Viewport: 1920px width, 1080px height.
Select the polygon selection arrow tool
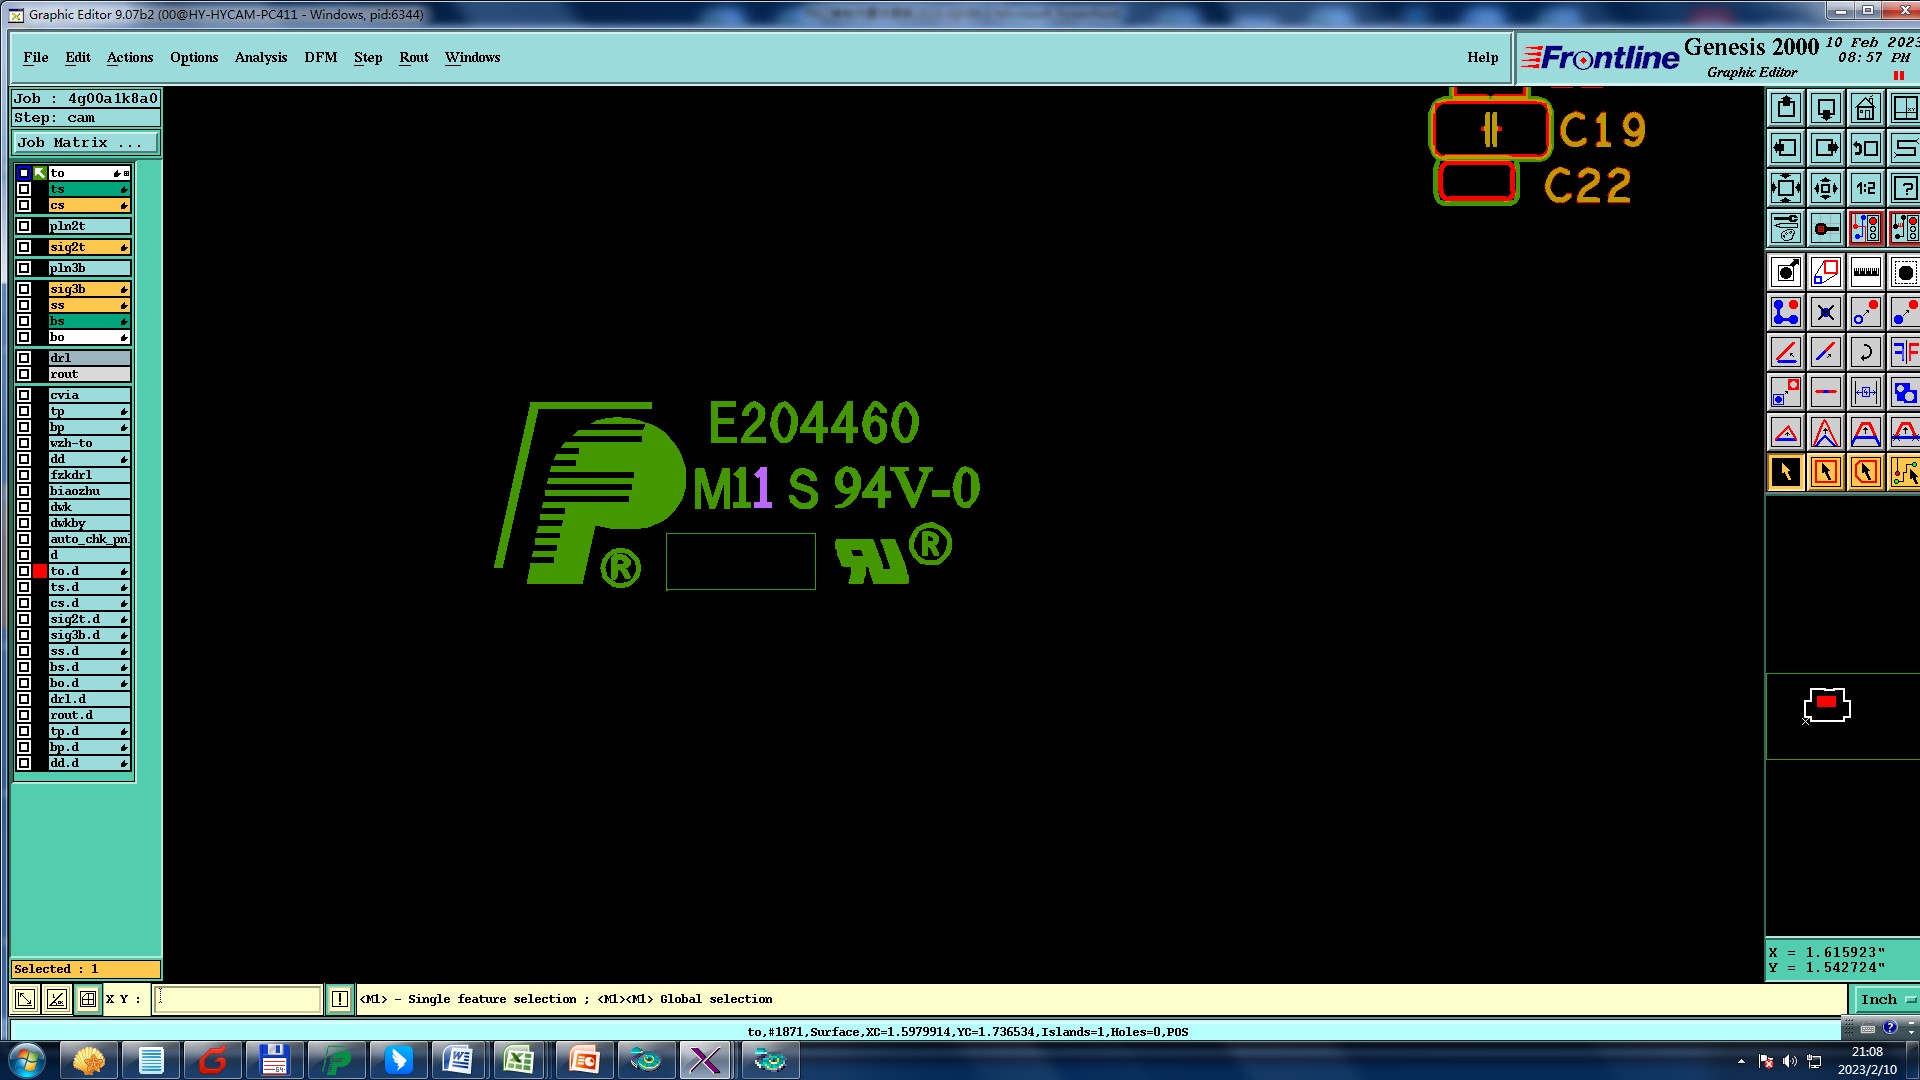click(x=1865, y=472)
